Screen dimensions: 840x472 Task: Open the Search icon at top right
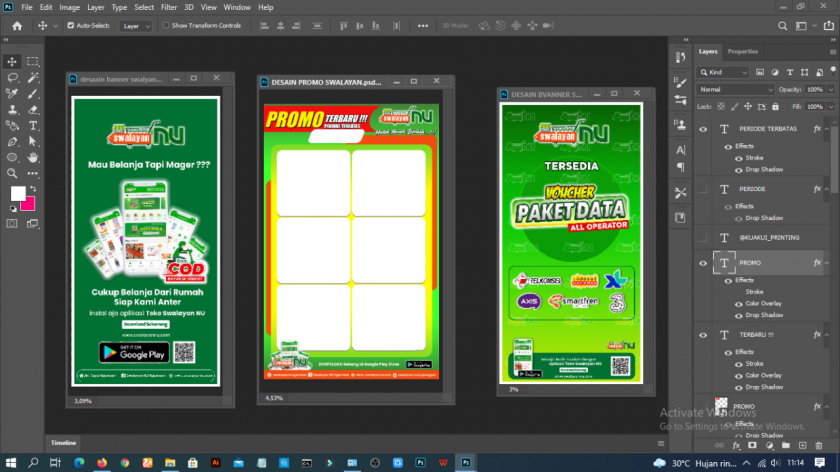coord(783,26)
